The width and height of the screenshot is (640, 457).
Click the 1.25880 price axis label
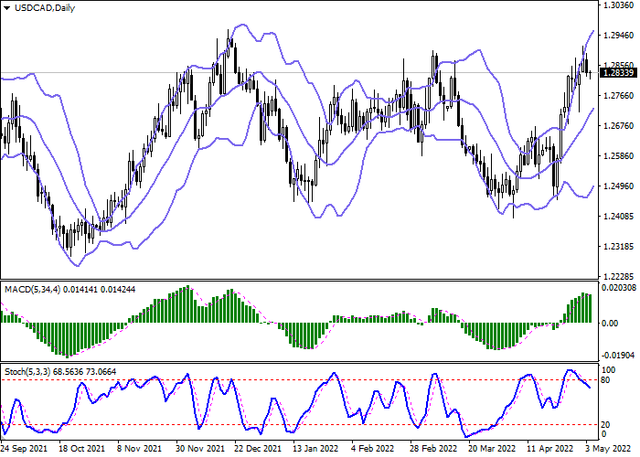click(616, 156)
